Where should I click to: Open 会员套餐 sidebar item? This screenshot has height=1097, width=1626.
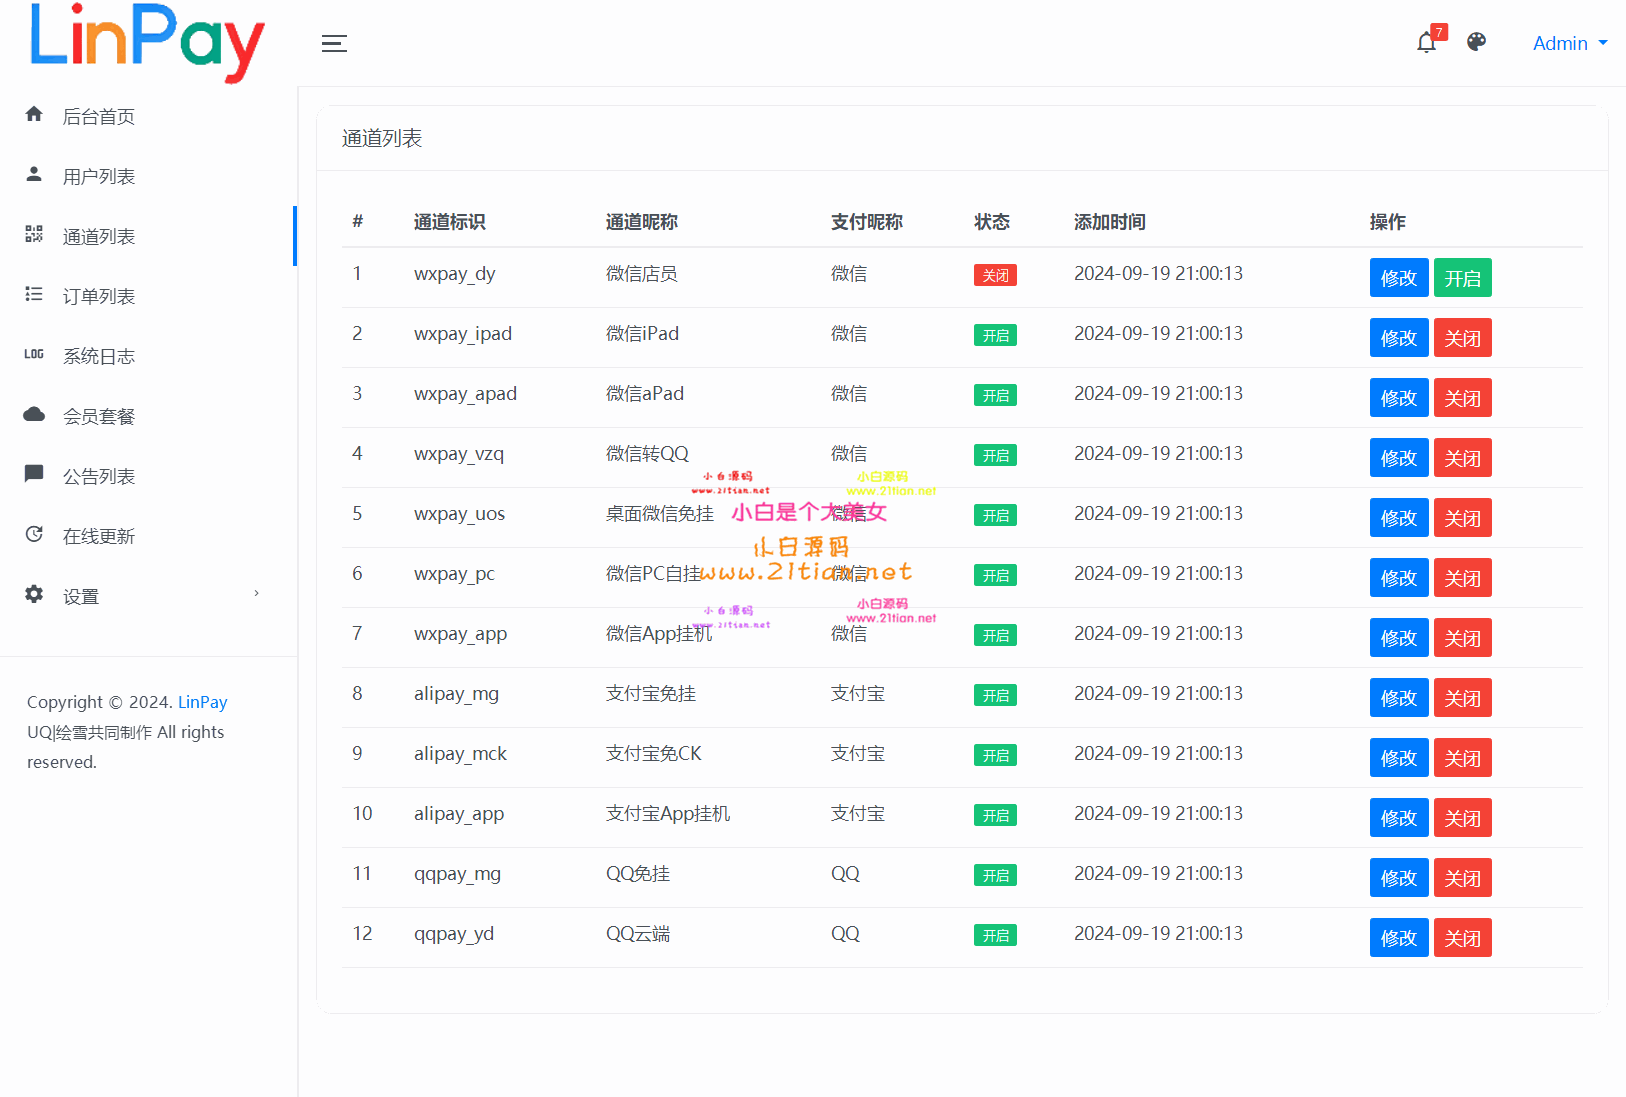coord(148,416)
